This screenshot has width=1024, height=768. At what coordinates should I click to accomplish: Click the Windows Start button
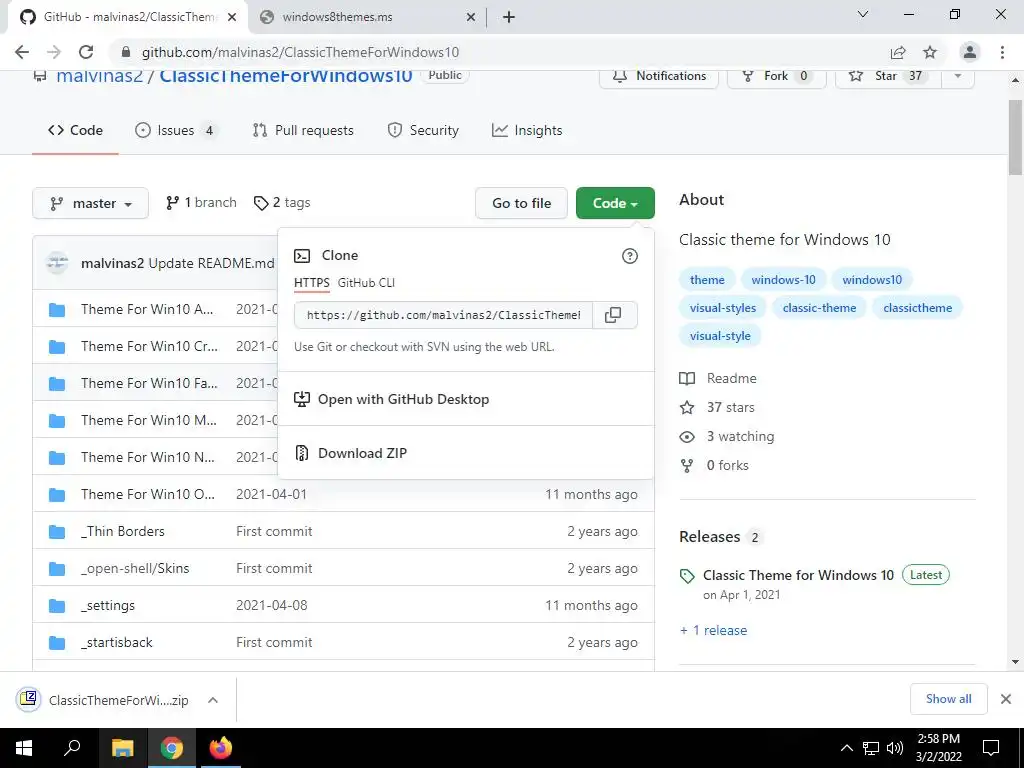tap(24, 748)
